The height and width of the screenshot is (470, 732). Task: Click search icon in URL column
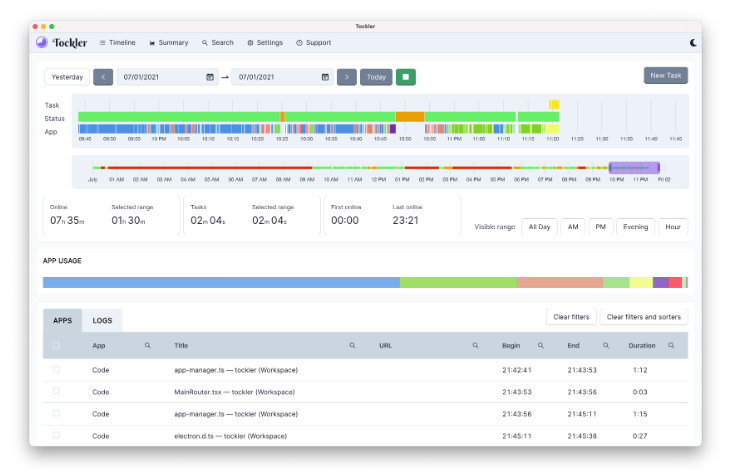tap(475, 346)
